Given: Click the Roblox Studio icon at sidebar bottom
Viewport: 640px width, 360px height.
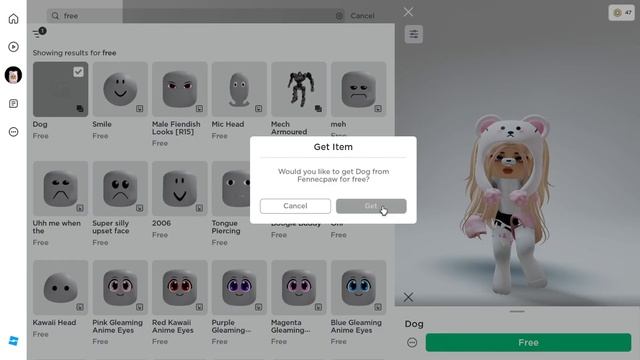Looking at the screenshot, I should (13, 341).
